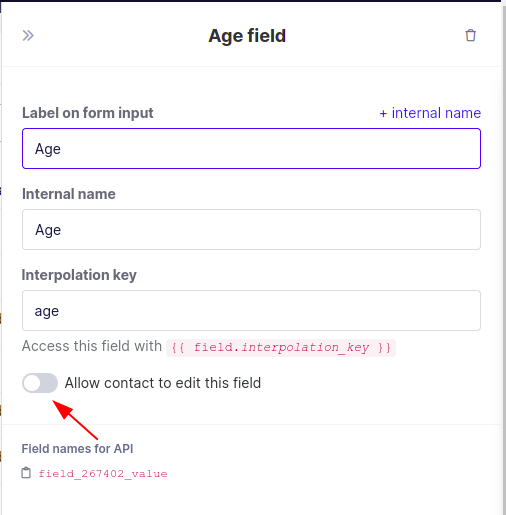506x515 pixels.
Task: Click the 'Interpolation key' label text
Action: [79, 275]
